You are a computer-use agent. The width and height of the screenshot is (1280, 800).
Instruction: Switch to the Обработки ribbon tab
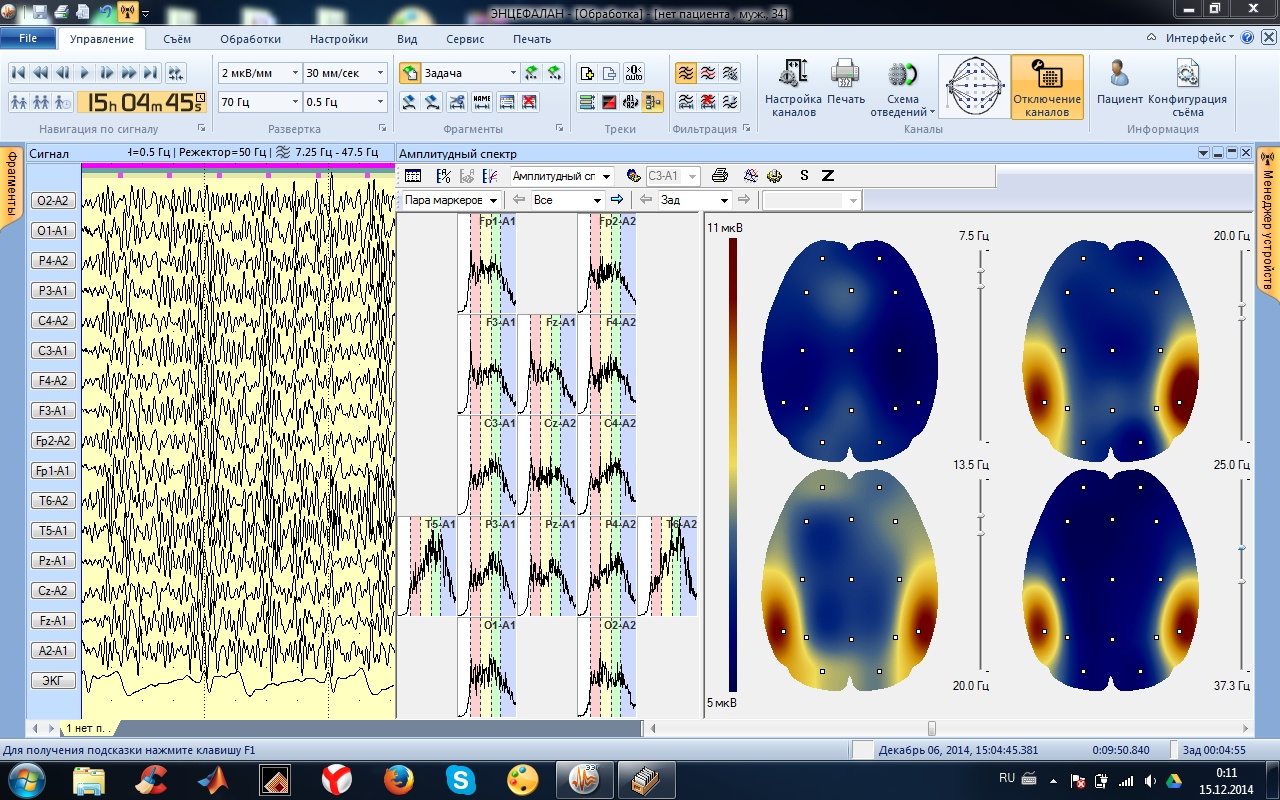pos(250,39)
